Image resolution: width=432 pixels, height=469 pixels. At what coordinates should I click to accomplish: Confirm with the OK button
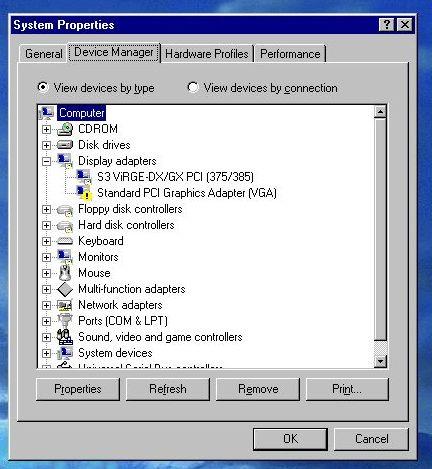[x=290, y=439]
